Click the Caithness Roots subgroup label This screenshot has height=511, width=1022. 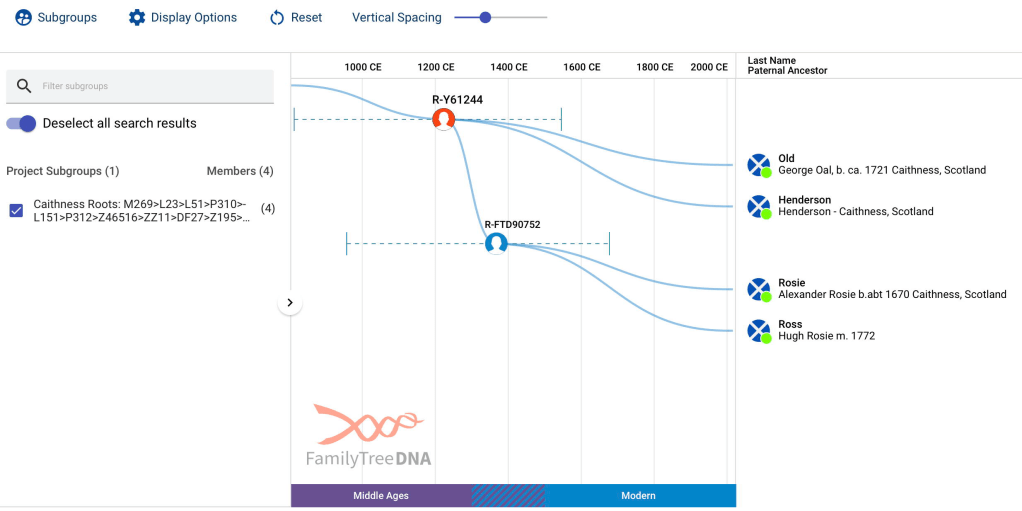pyautogui.click(x=140, y=210)
